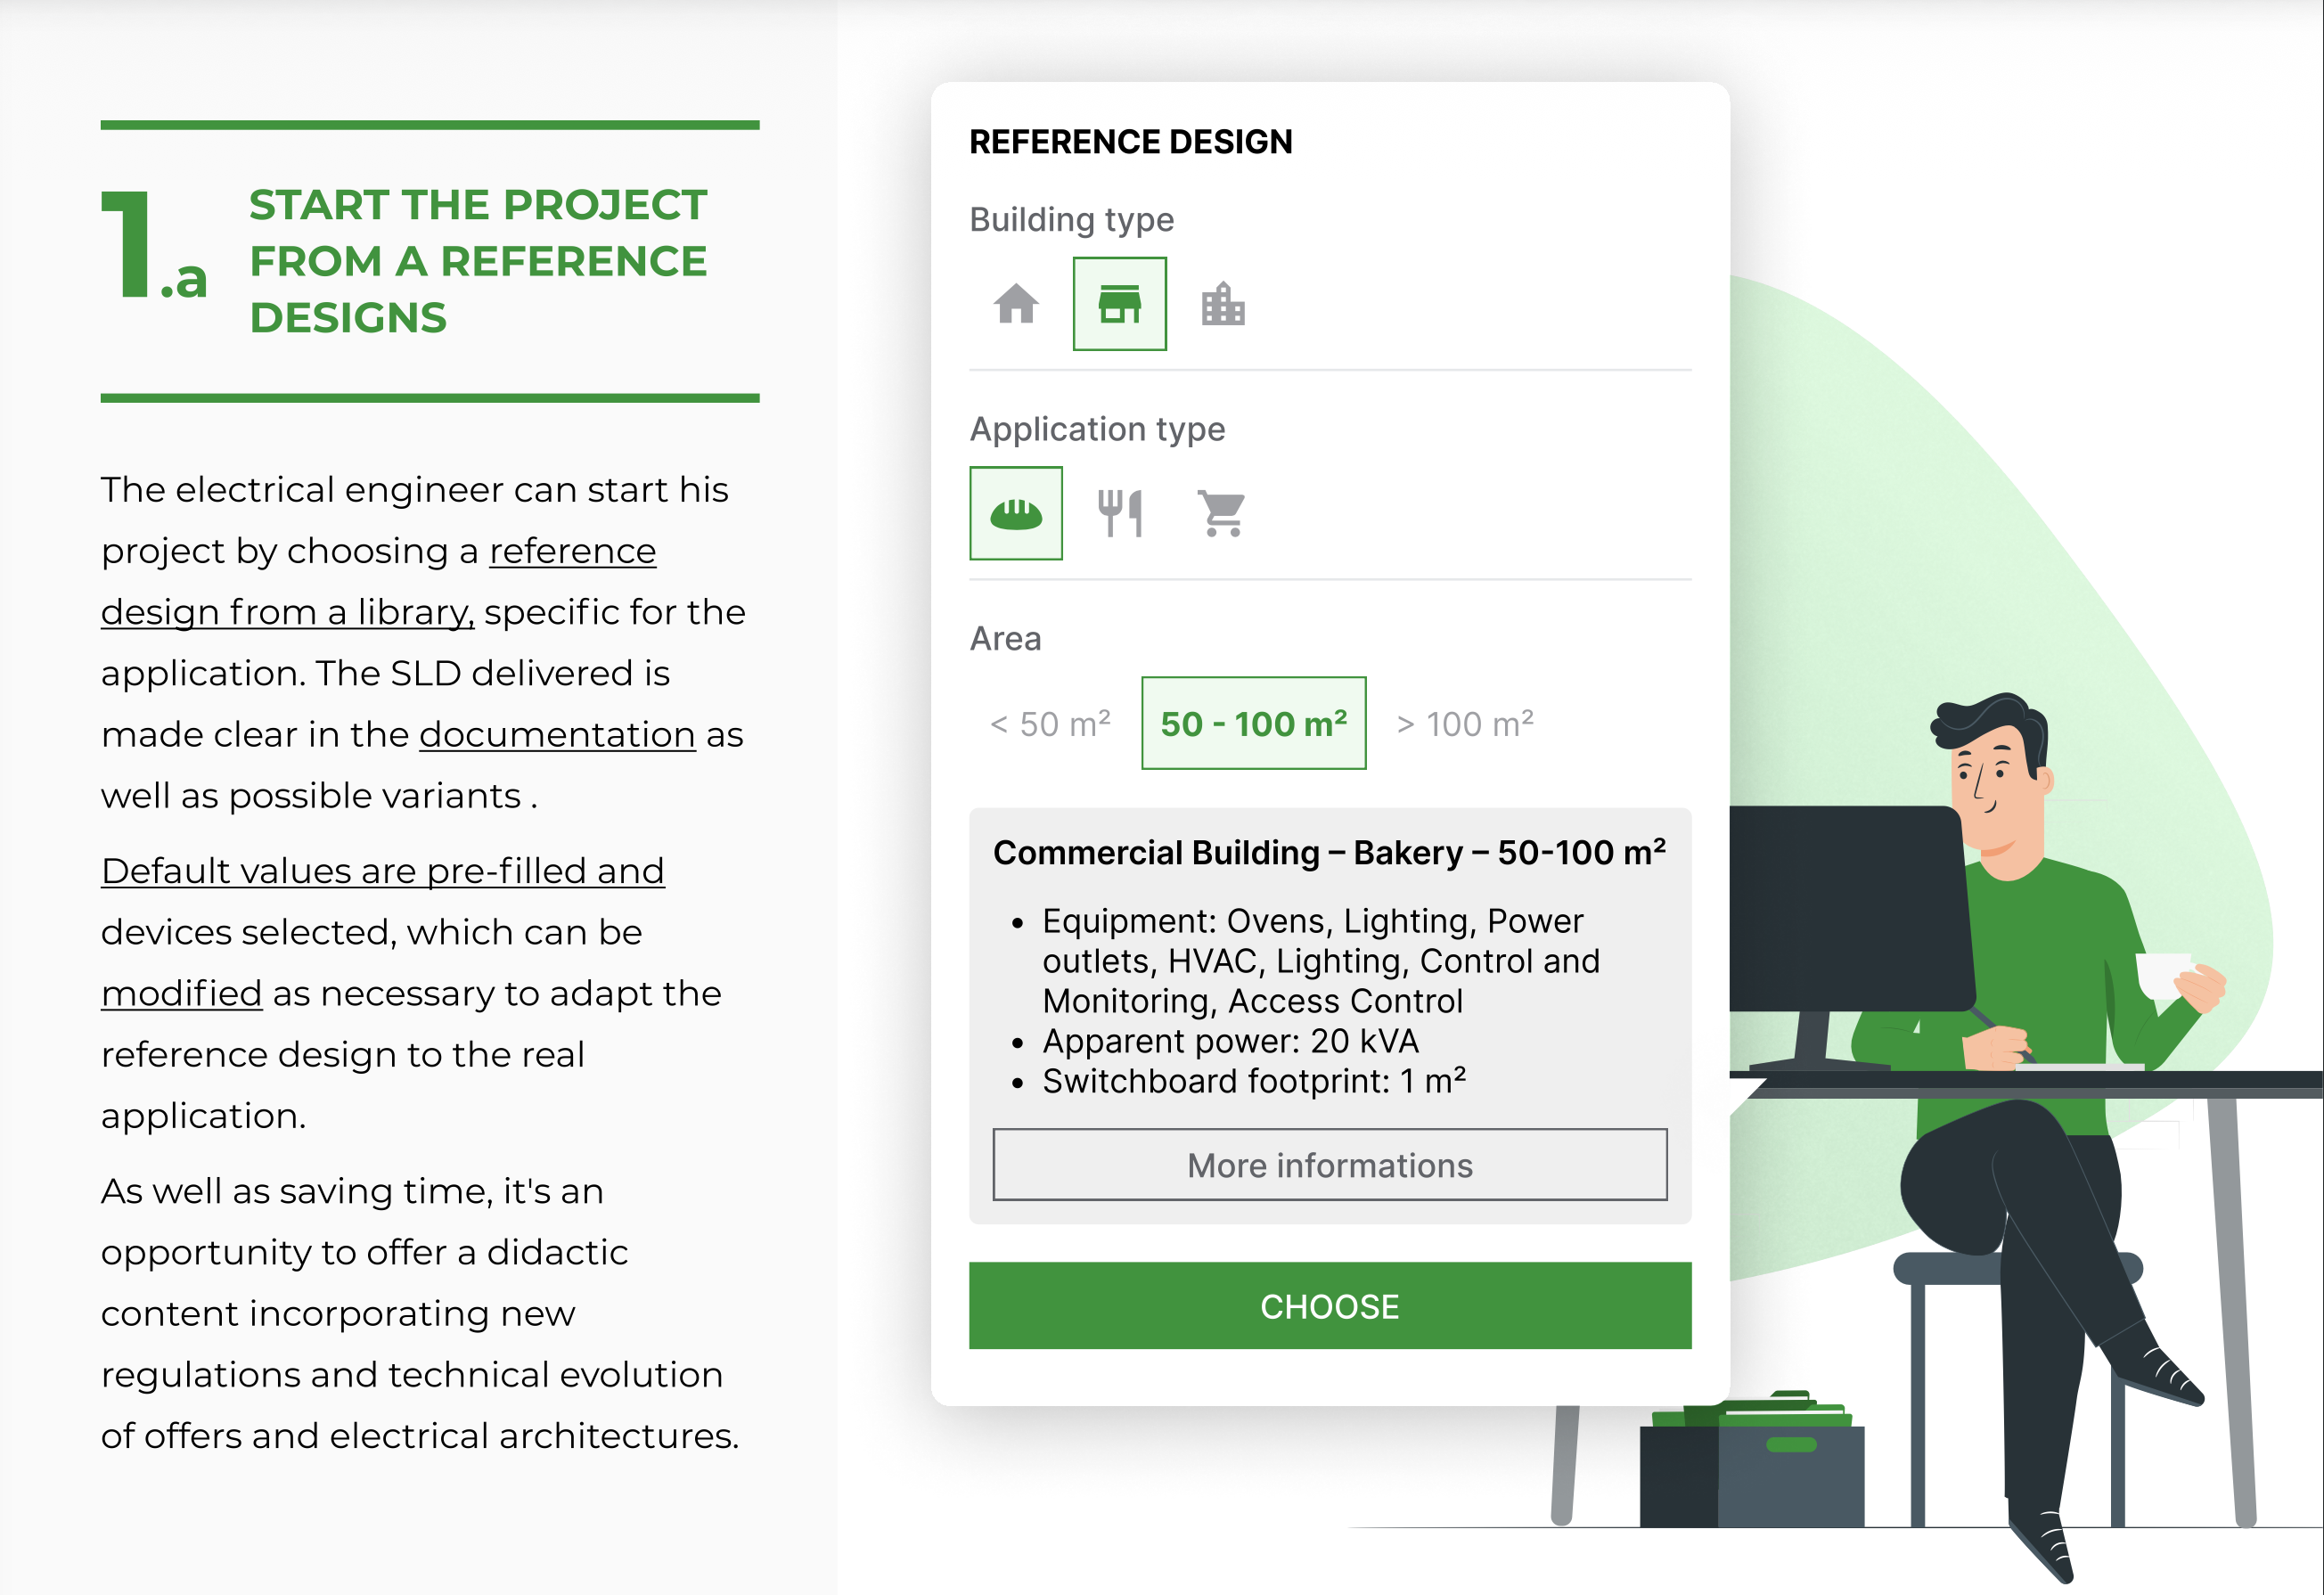2324x1595 pixels.
Task: Click the 'More informations' button
Action: 1329,1165
